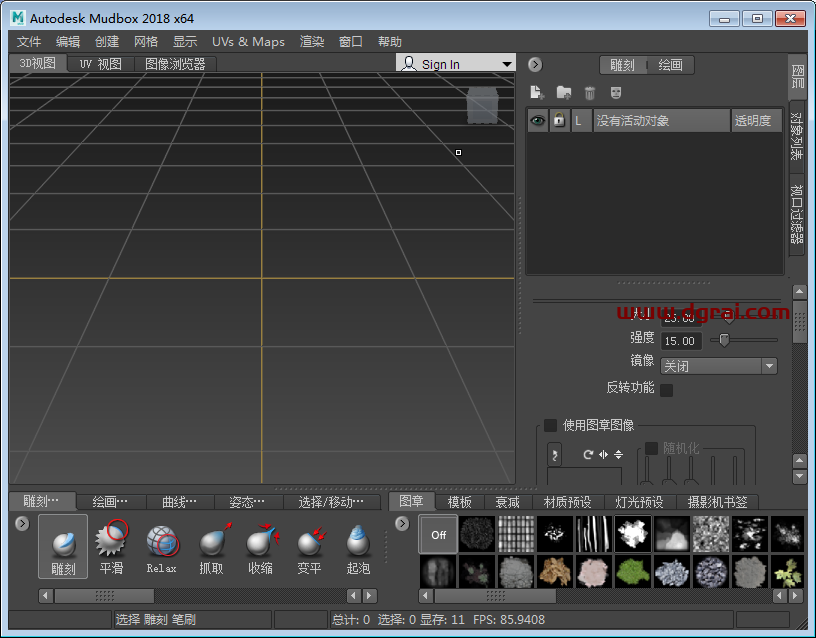
Task: Switch to the 衰减 tab
Action: 507,502
